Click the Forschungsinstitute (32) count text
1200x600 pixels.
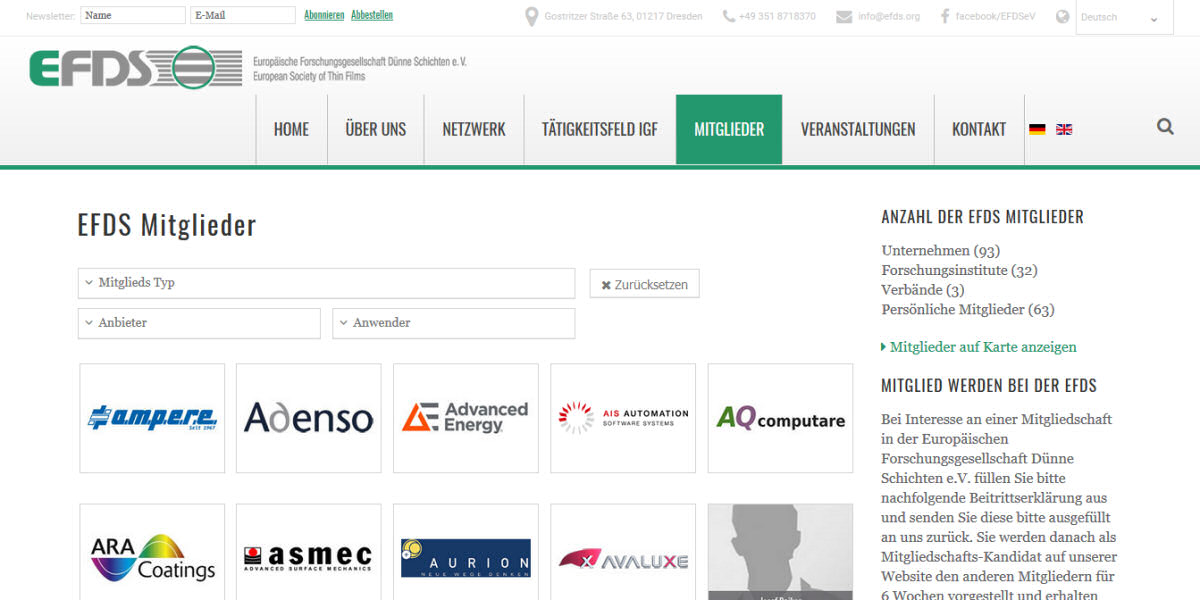(x=959, y=270)
